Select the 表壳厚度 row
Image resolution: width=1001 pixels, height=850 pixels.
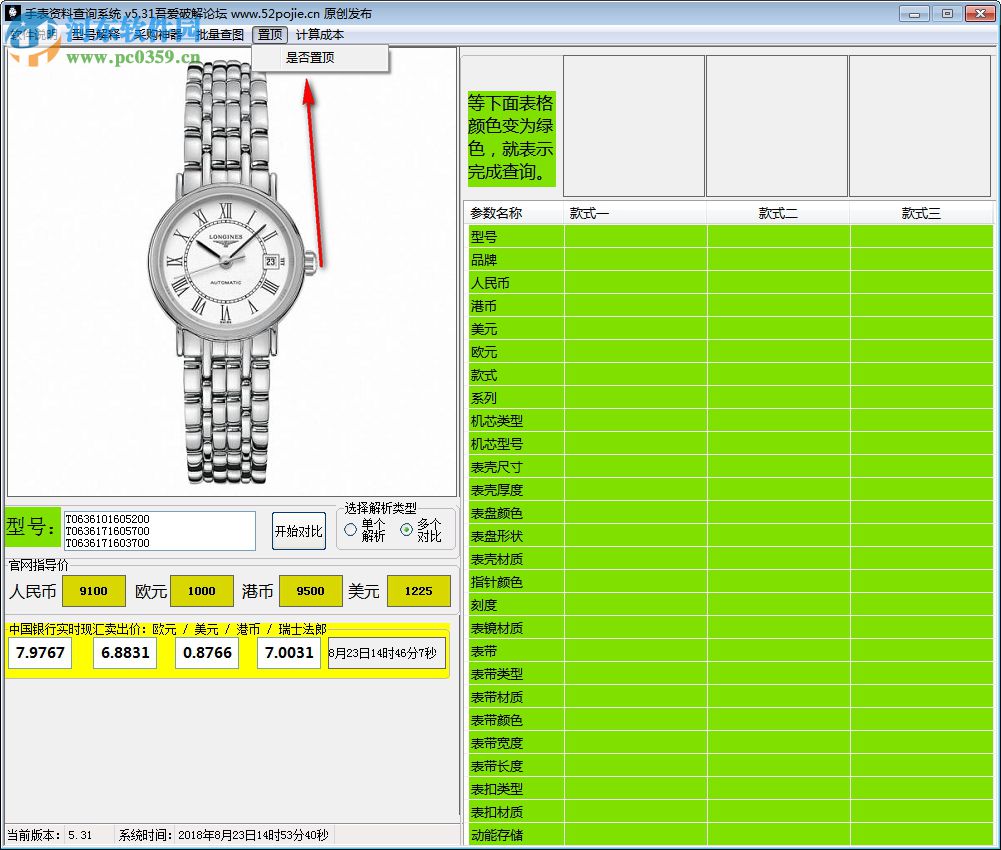(x=731, y=490)
